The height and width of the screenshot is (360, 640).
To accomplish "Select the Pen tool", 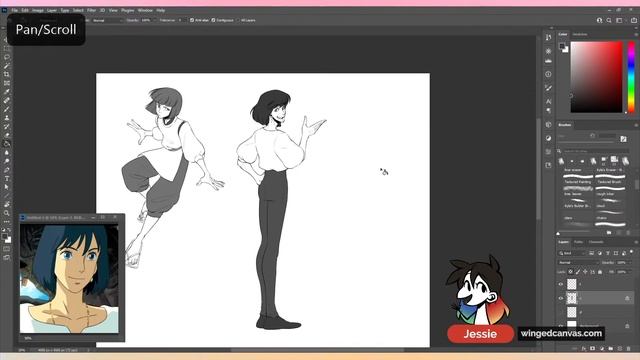I will [x=7, y=170].
